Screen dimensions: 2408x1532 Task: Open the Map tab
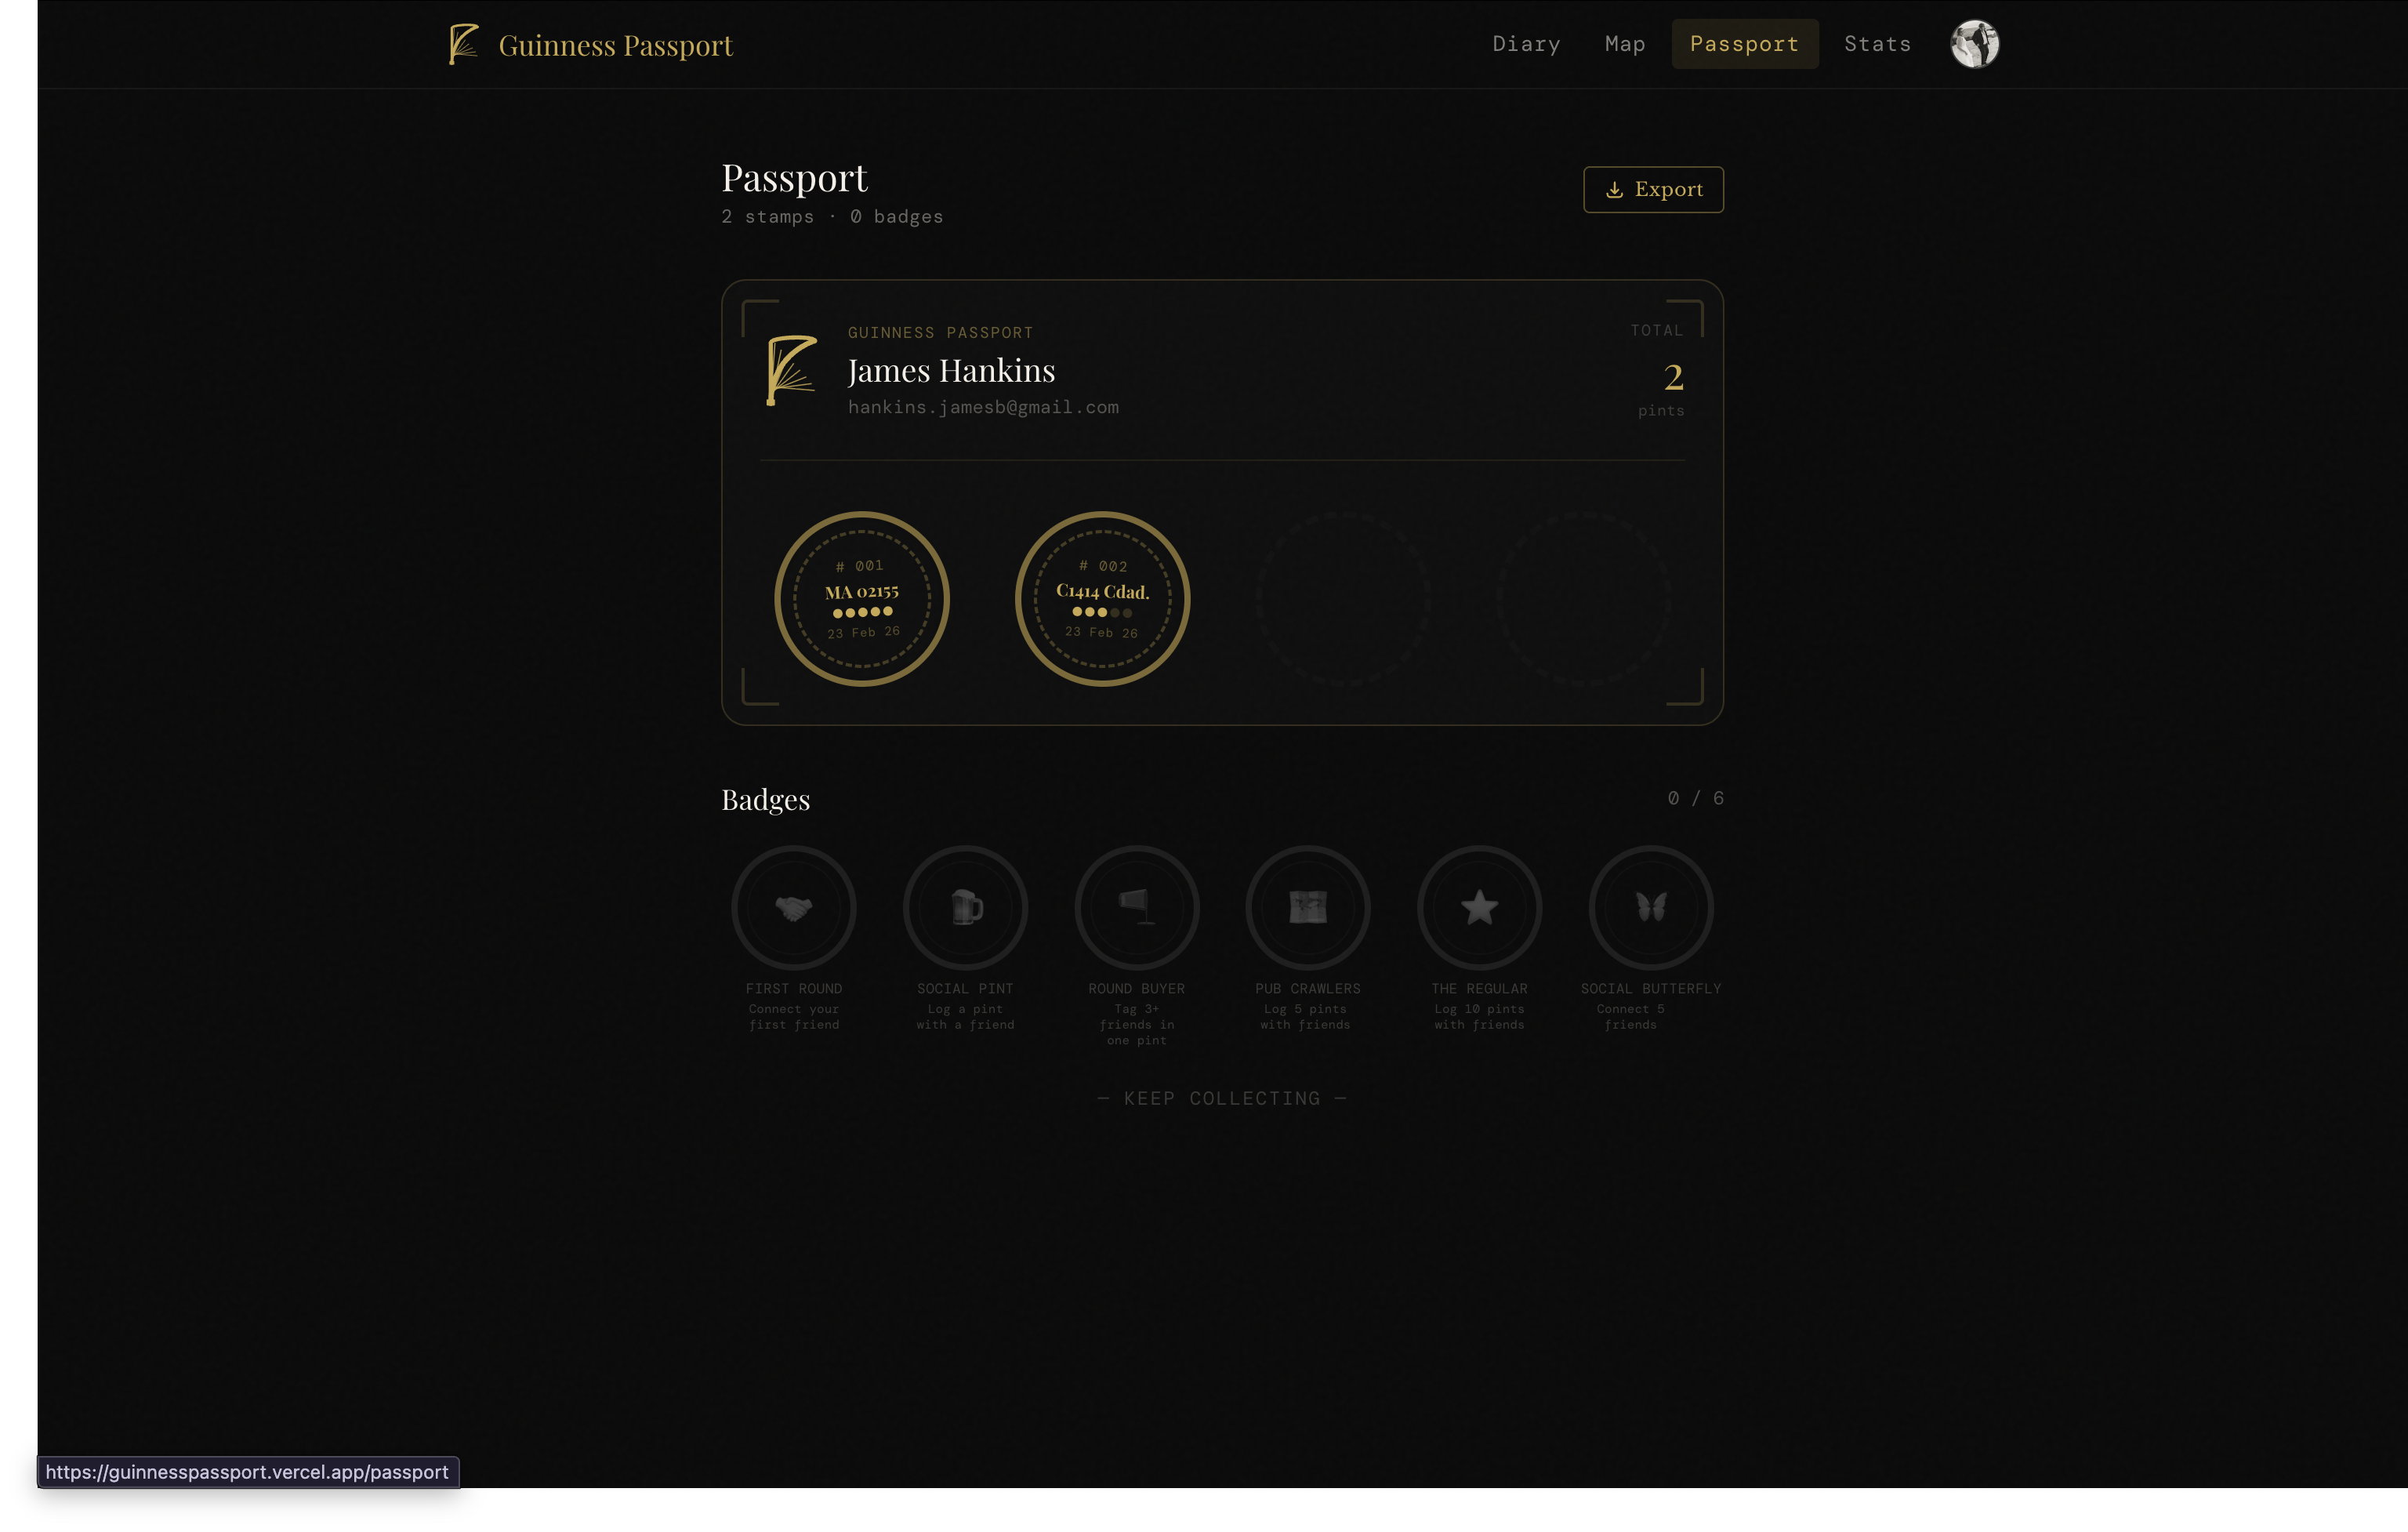[1625, 44]
